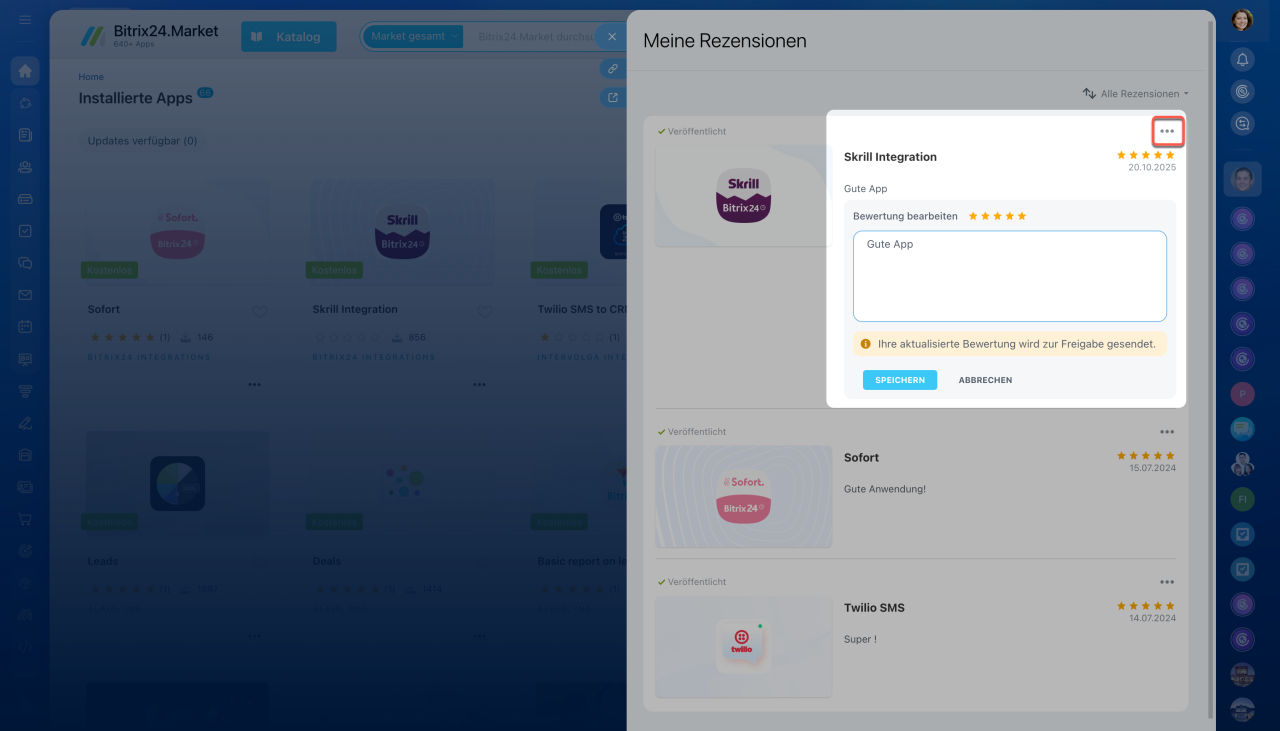Open three-dots menu on Skrill Integration app card
This screenshot has height=731, width=1280.
tap(480, 385)
